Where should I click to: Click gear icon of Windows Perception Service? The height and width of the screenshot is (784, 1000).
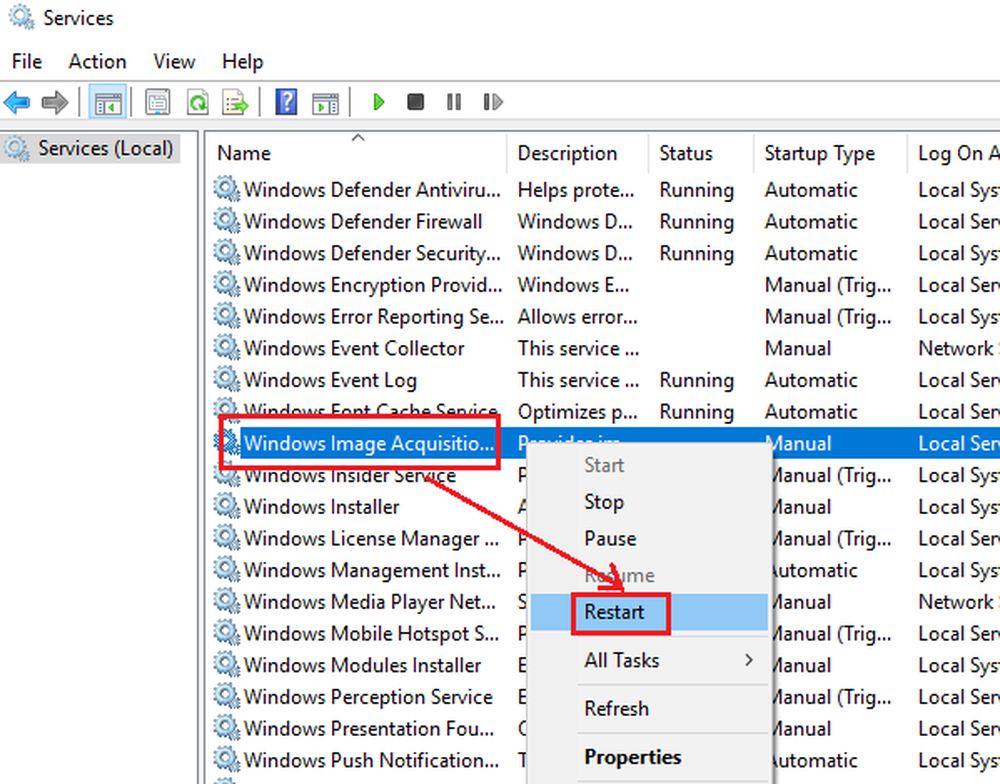pyautogui.click(x=226, y=696)
